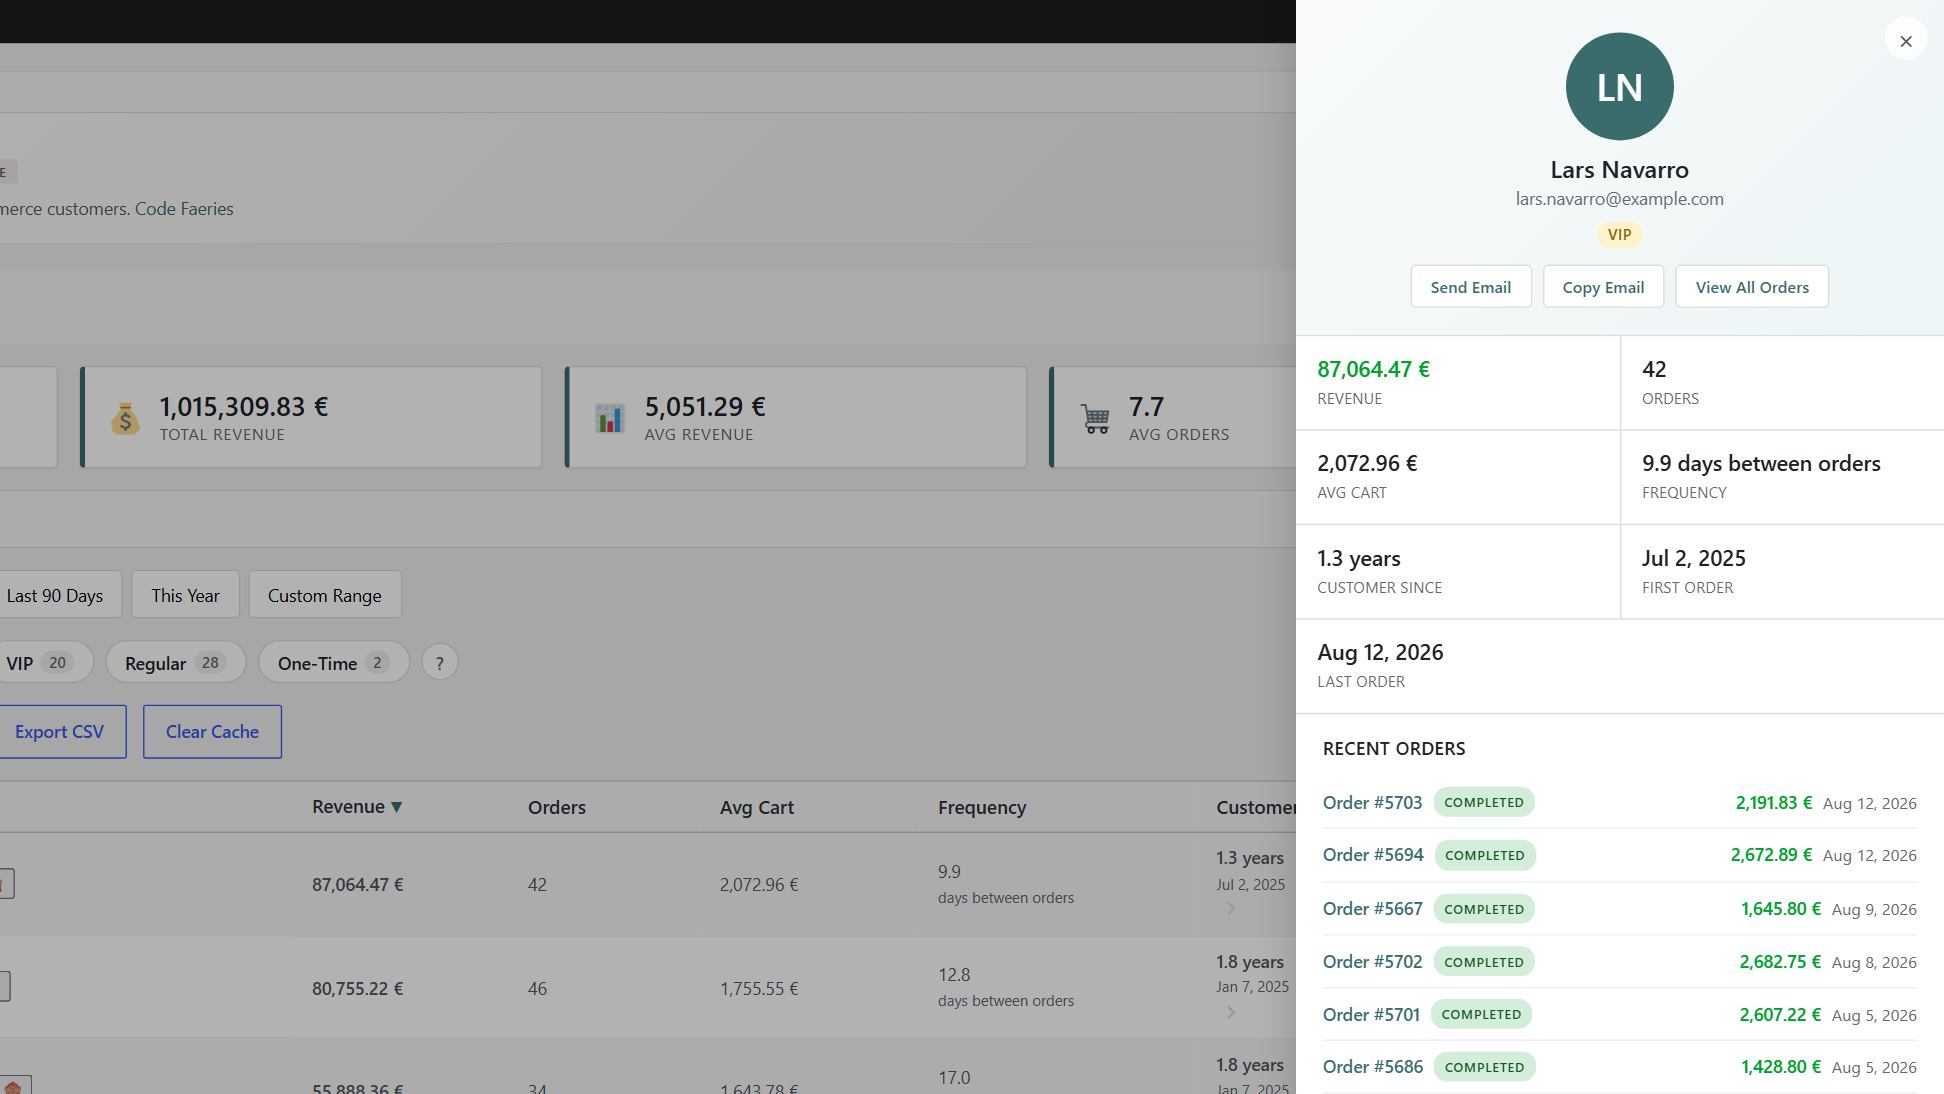Screen dimensions: 1944x1094
Task: Filter by VIP segment
Action: coord(40,663)
